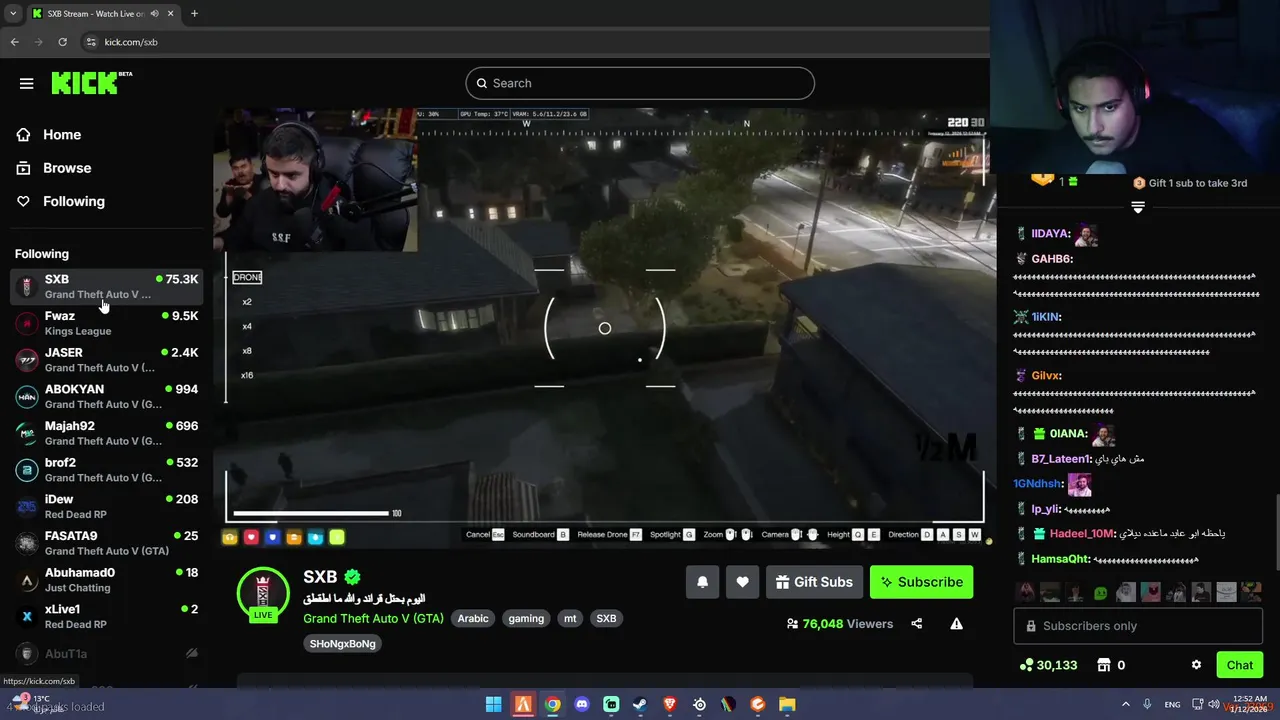Open JASER channel in sidebar
The height and width of the screenshot is (720, 1280).
click(107, 360)
